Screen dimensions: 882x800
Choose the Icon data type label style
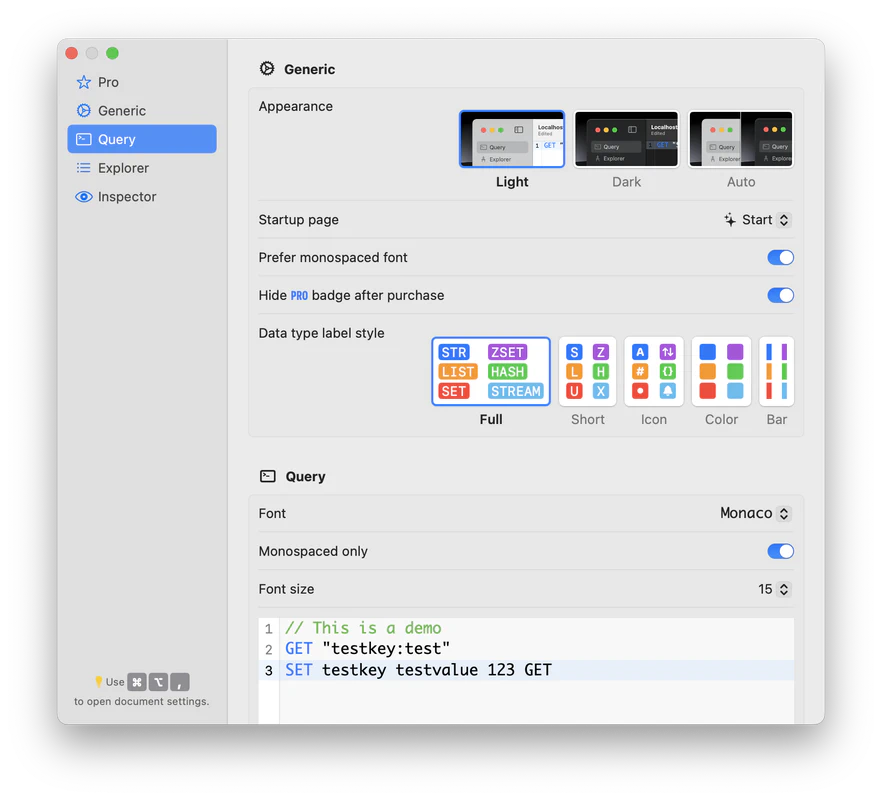(654, 371)
